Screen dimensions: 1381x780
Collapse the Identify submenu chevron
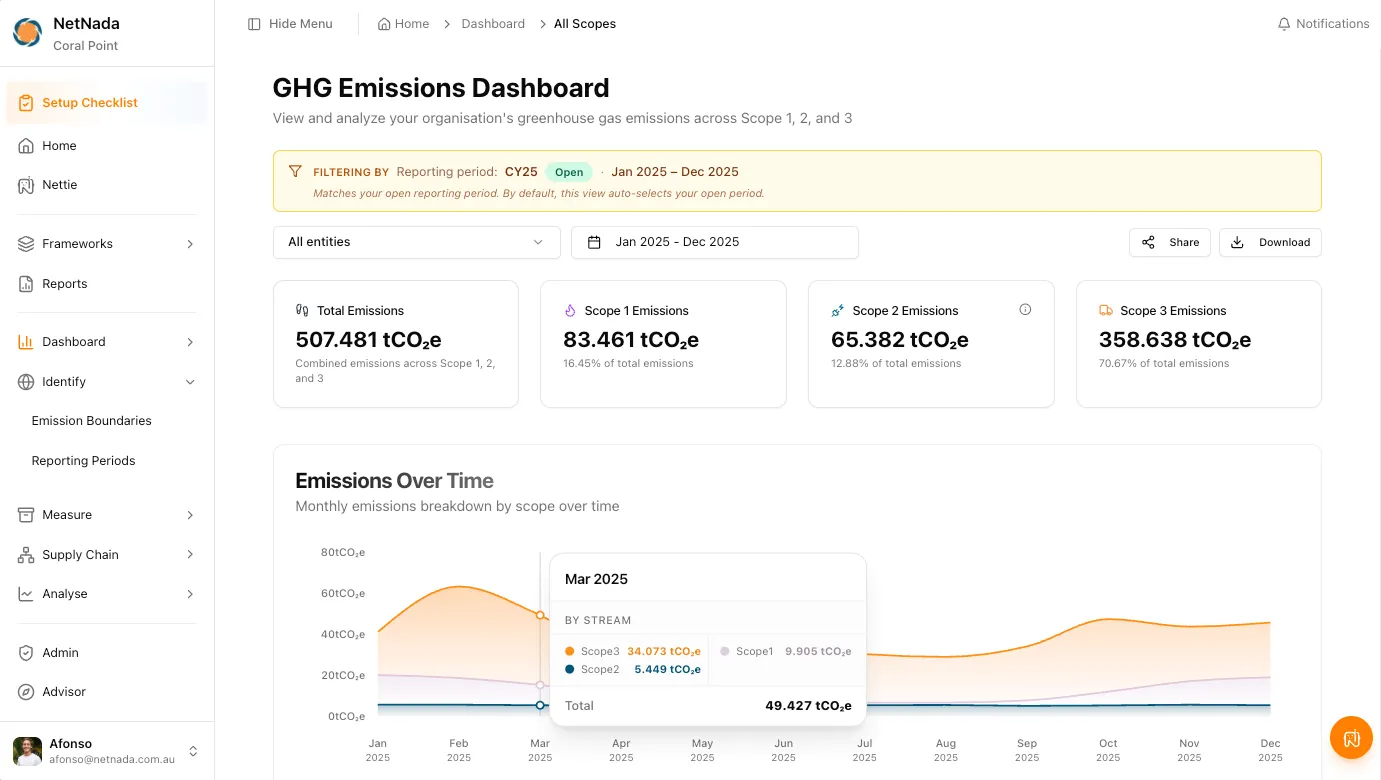click(190, 382)
